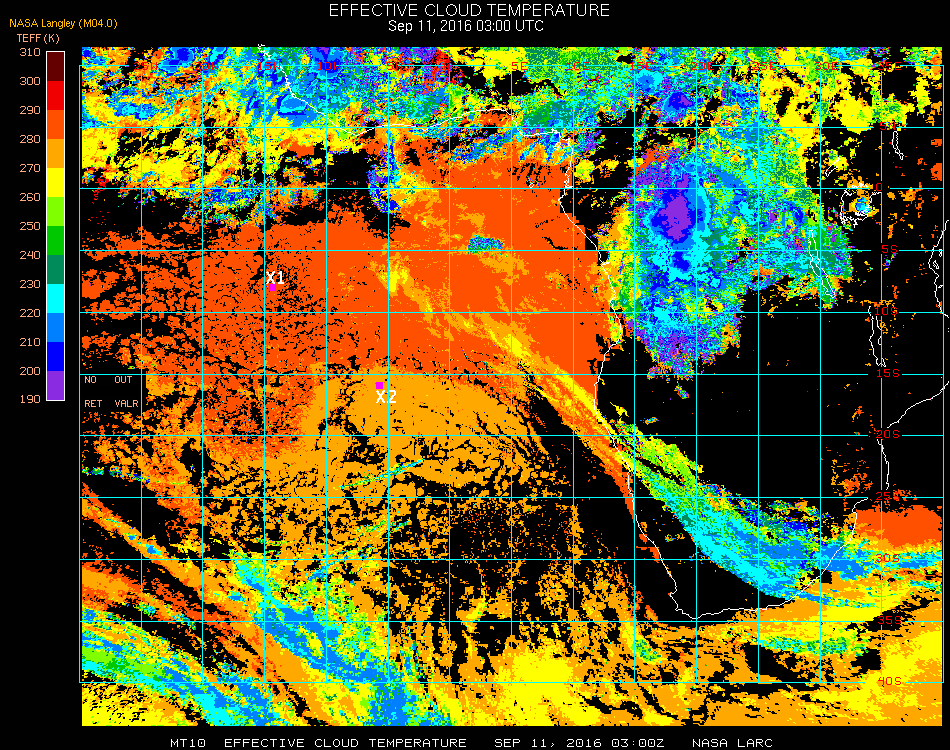This screenshot has width=950, height=750.
Task: Click the 'TEFF (K)' legend heading
Action: (38, 38)
